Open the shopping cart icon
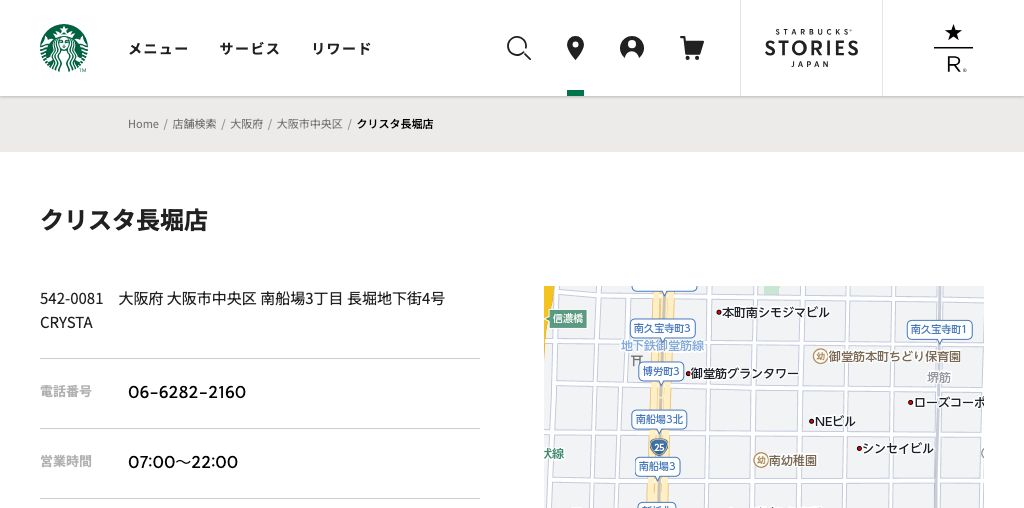Viewport: 1024px width, 508px height. (692, 48)
